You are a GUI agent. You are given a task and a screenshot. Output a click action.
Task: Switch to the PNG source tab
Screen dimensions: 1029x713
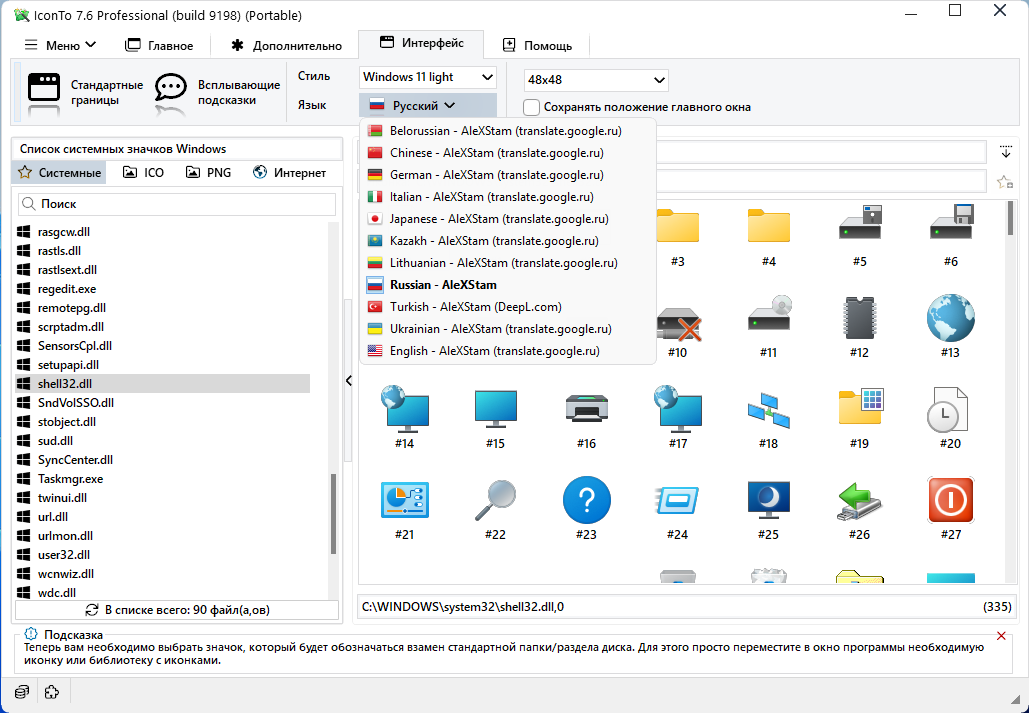pos(209,173)
